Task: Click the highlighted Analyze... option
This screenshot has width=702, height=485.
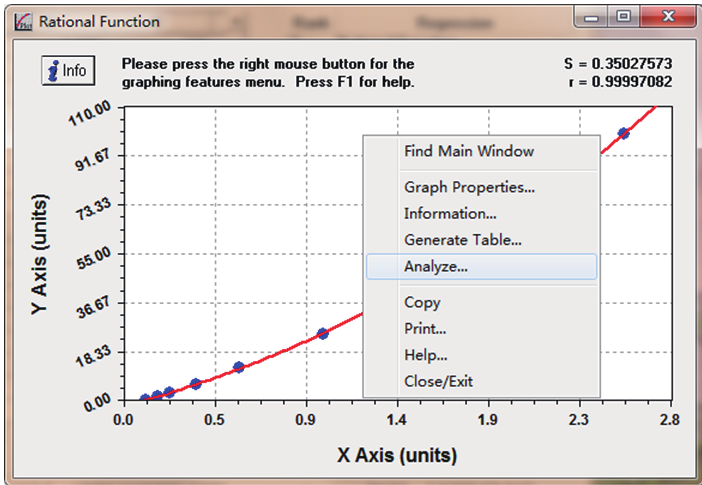Action: coord(436,267)
